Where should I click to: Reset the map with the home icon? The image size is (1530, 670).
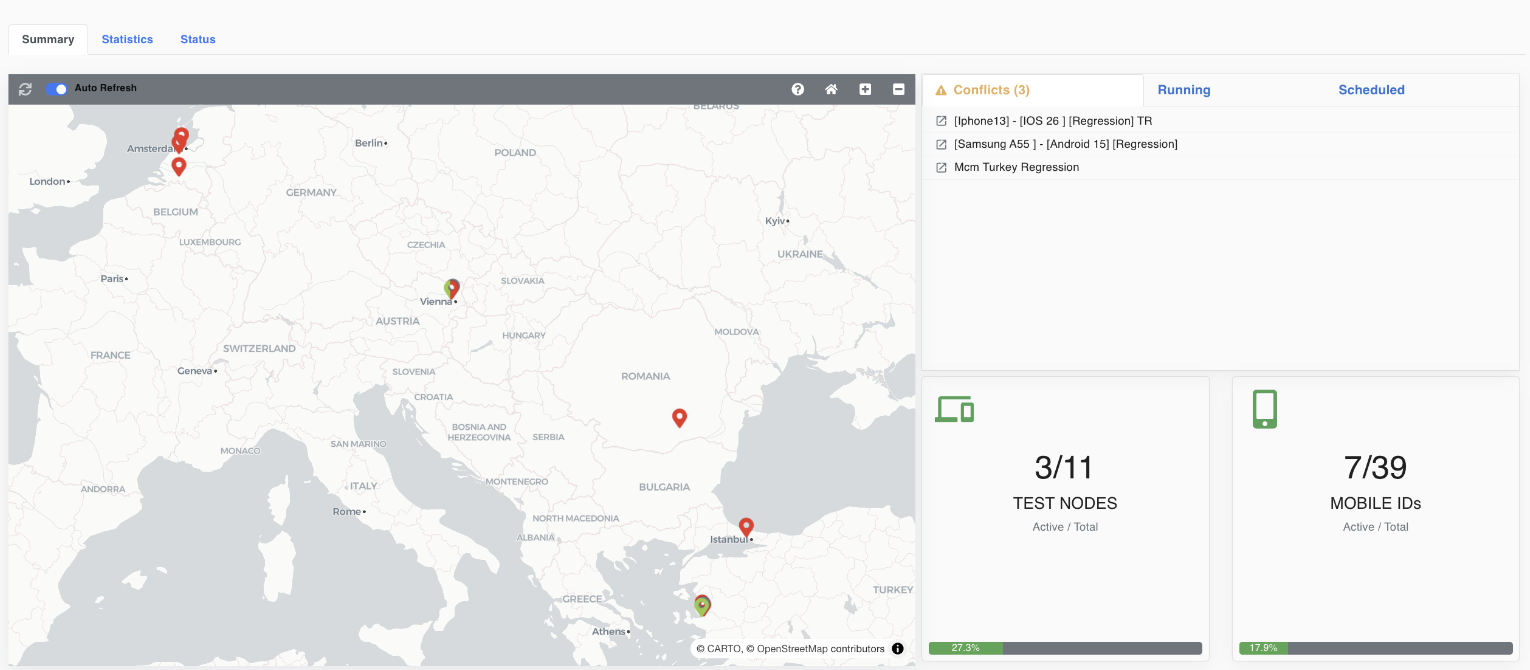831,89
